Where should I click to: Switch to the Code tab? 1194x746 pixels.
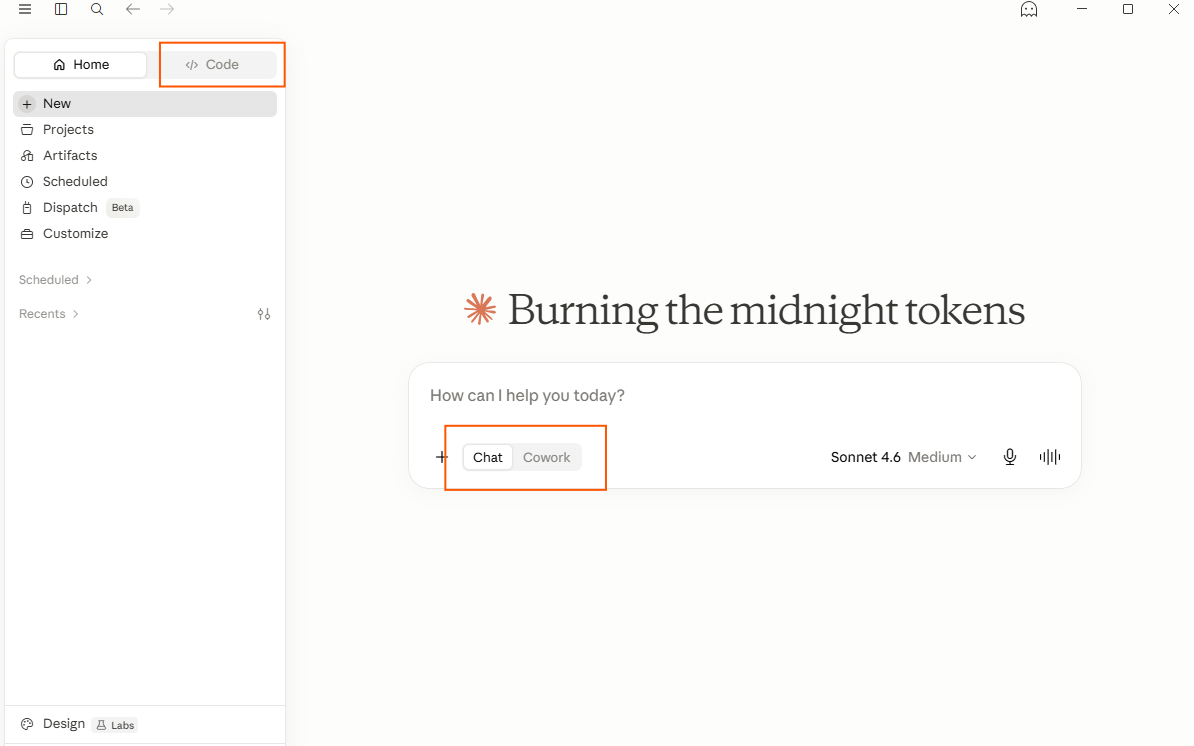pyautogui.click(x=212, y=65)
